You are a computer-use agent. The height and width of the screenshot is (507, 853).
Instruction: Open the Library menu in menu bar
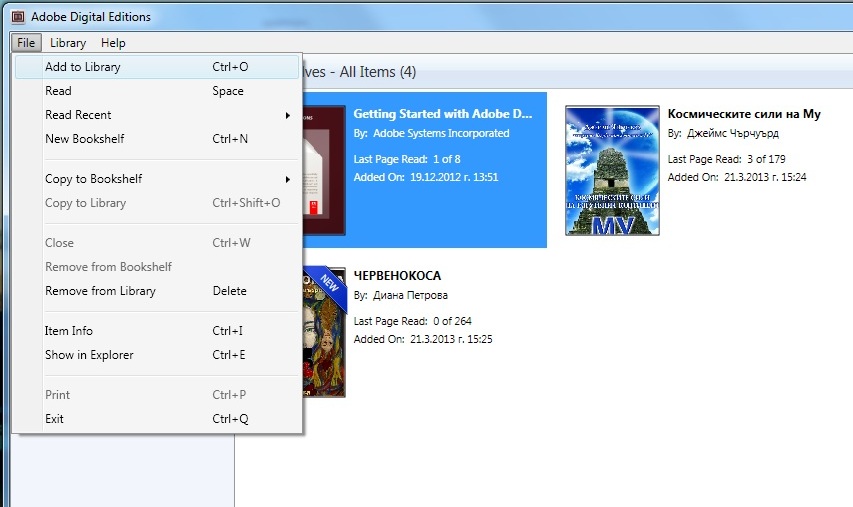(x=68, y=43)
